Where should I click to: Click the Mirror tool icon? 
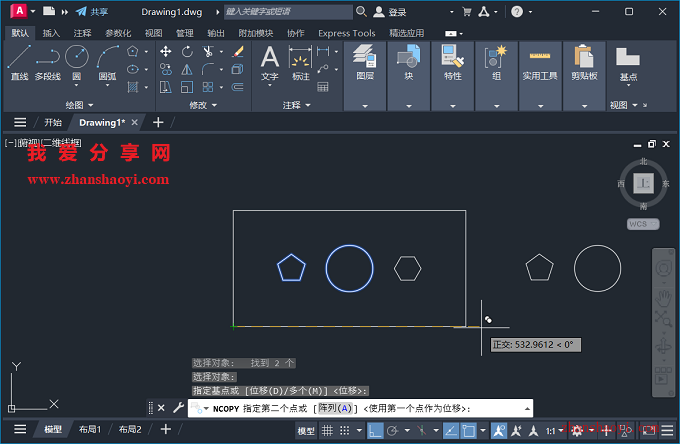pos(187,69)
